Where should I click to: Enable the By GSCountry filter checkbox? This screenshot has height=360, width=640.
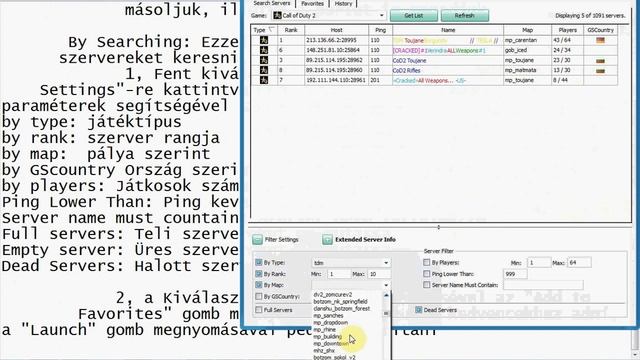point(258,296)
